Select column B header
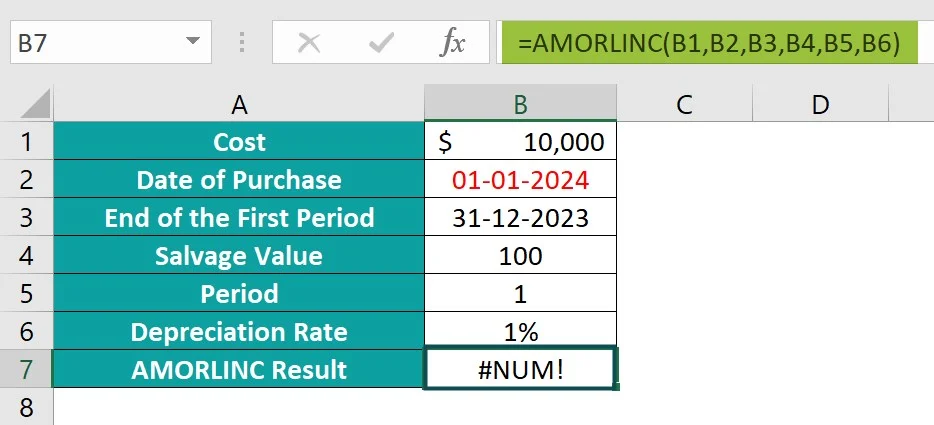This screenshot has width=934, height=425. [x=521, y=105]
